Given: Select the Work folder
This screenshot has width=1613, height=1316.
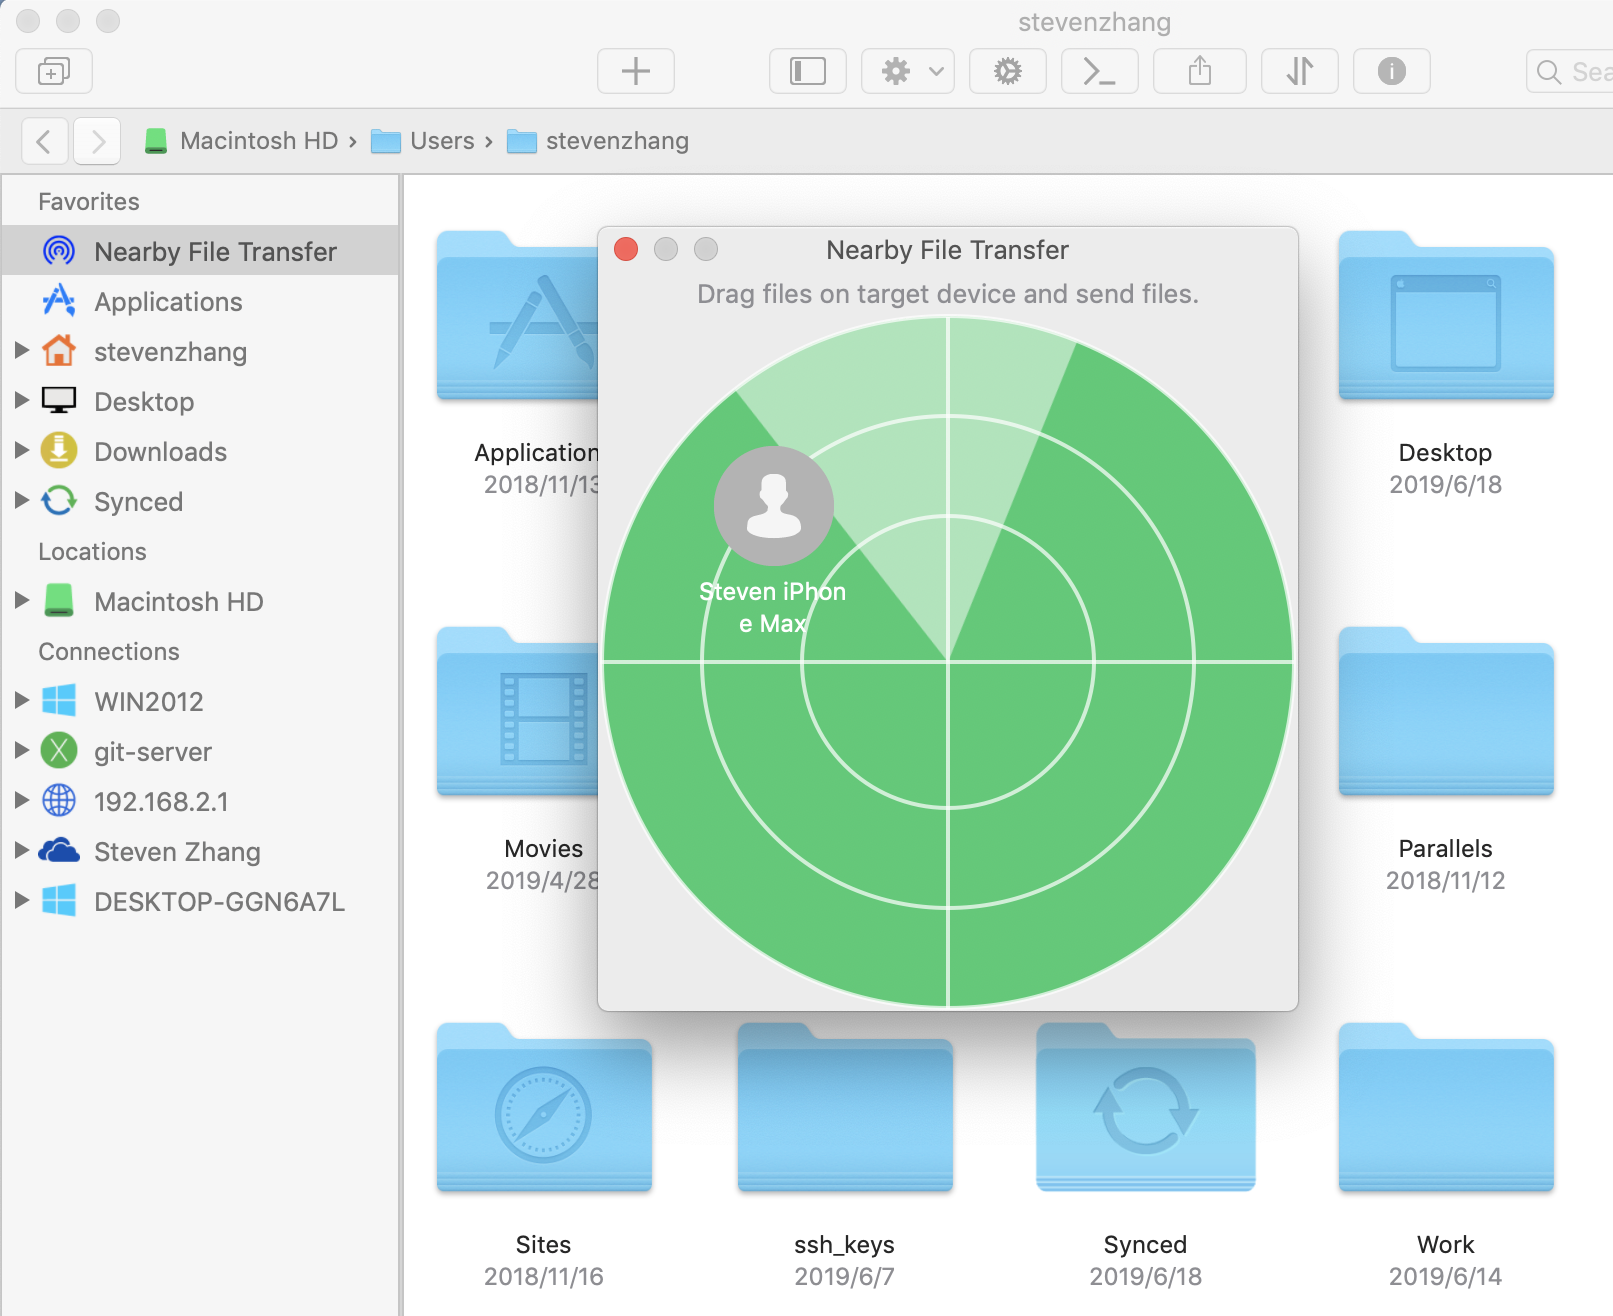Looking at the screenshot, I should click(1446, 1108).
